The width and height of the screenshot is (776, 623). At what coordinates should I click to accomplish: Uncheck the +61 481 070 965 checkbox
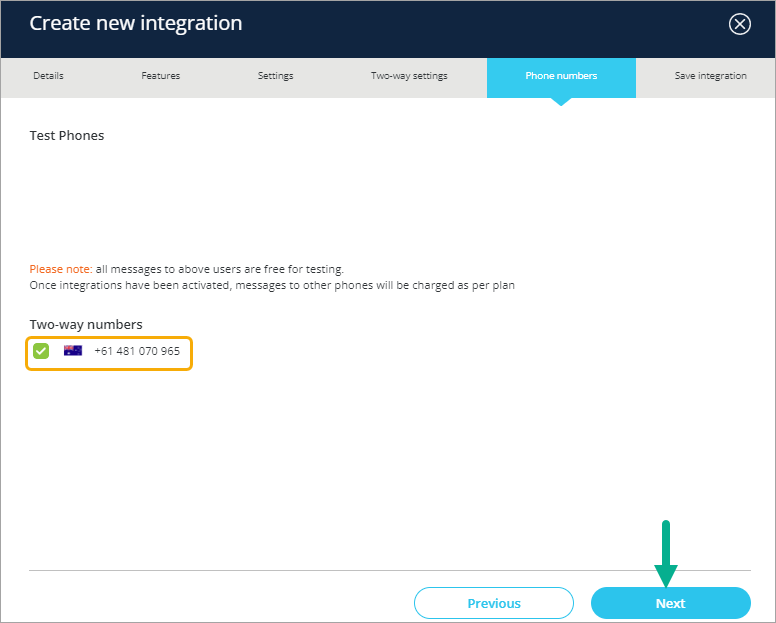pos(41,351)
